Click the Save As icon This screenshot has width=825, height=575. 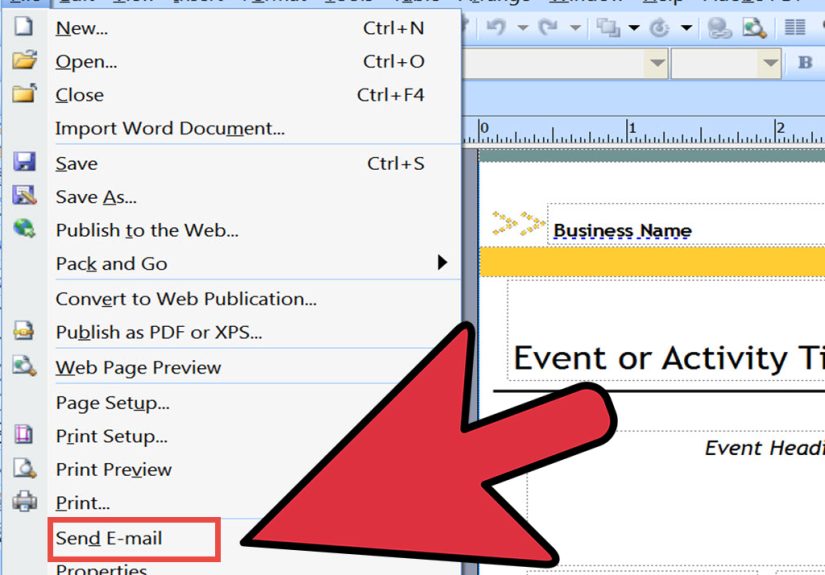24,195
